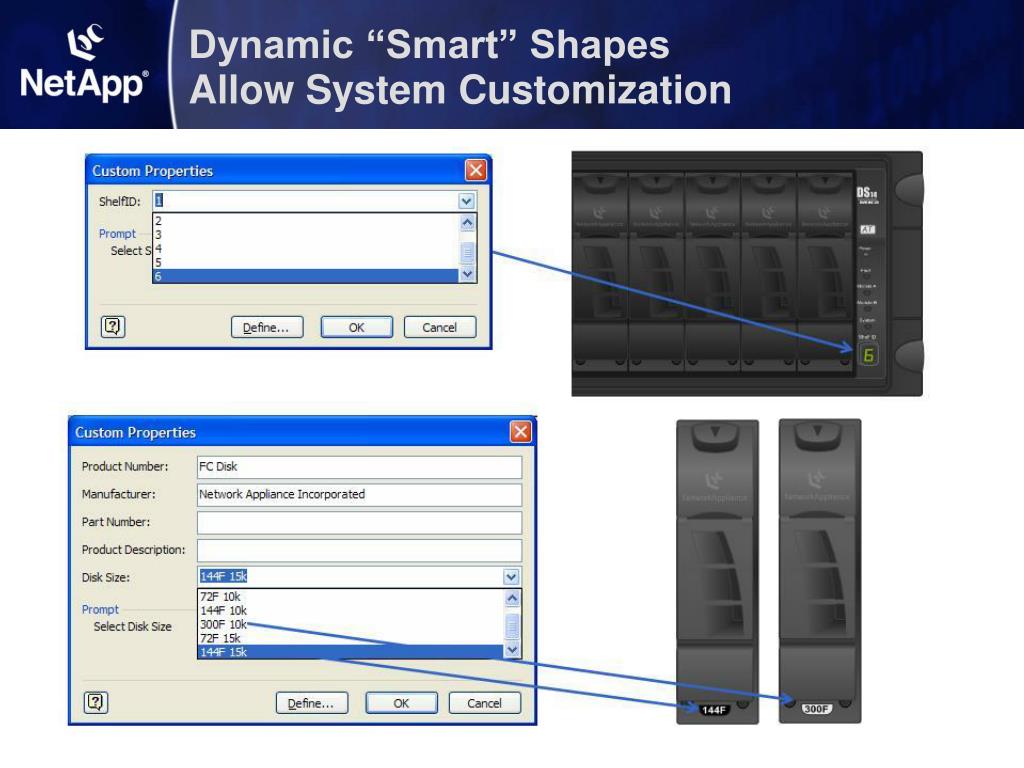This screenshot has height=768, width=1024.
Task: Choose shelf ID 3 from the list
Action: 306,234
